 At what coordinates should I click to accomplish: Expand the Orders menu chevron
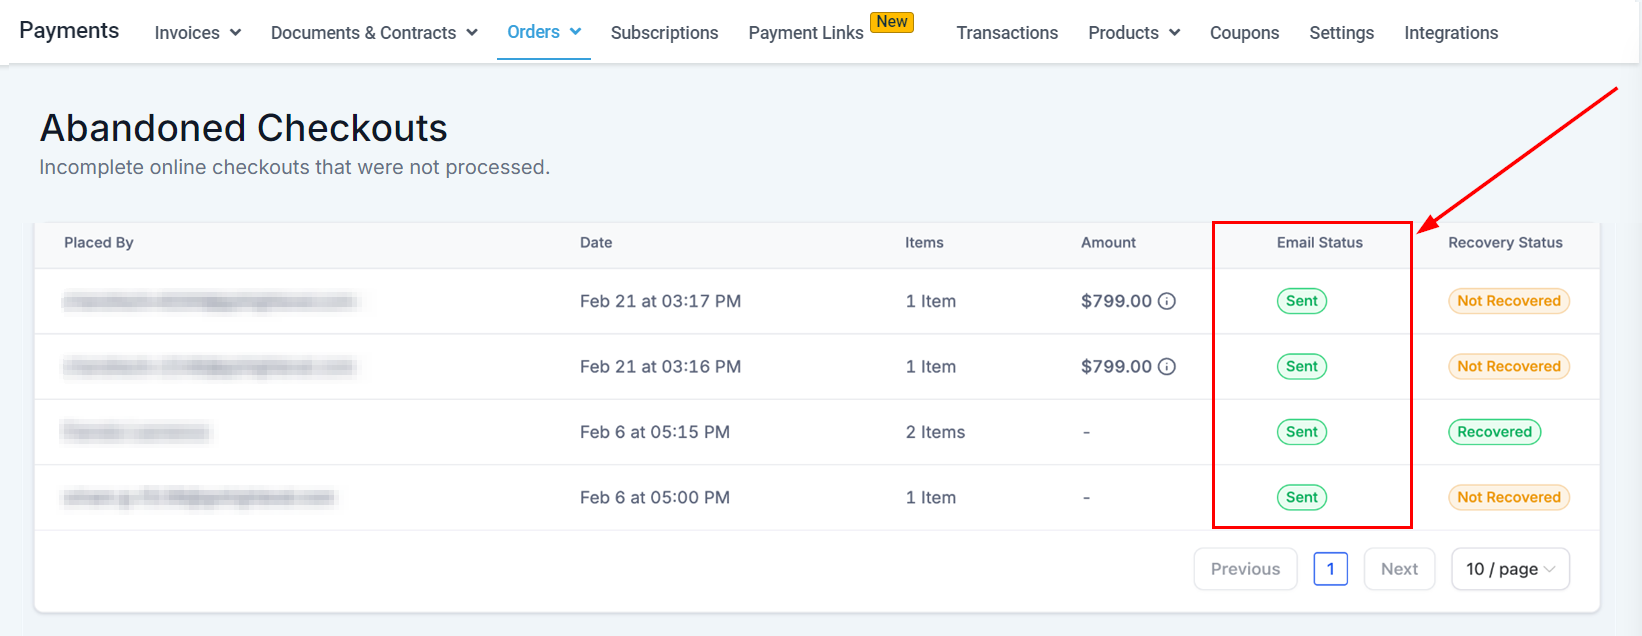click(x=575, y=32)
